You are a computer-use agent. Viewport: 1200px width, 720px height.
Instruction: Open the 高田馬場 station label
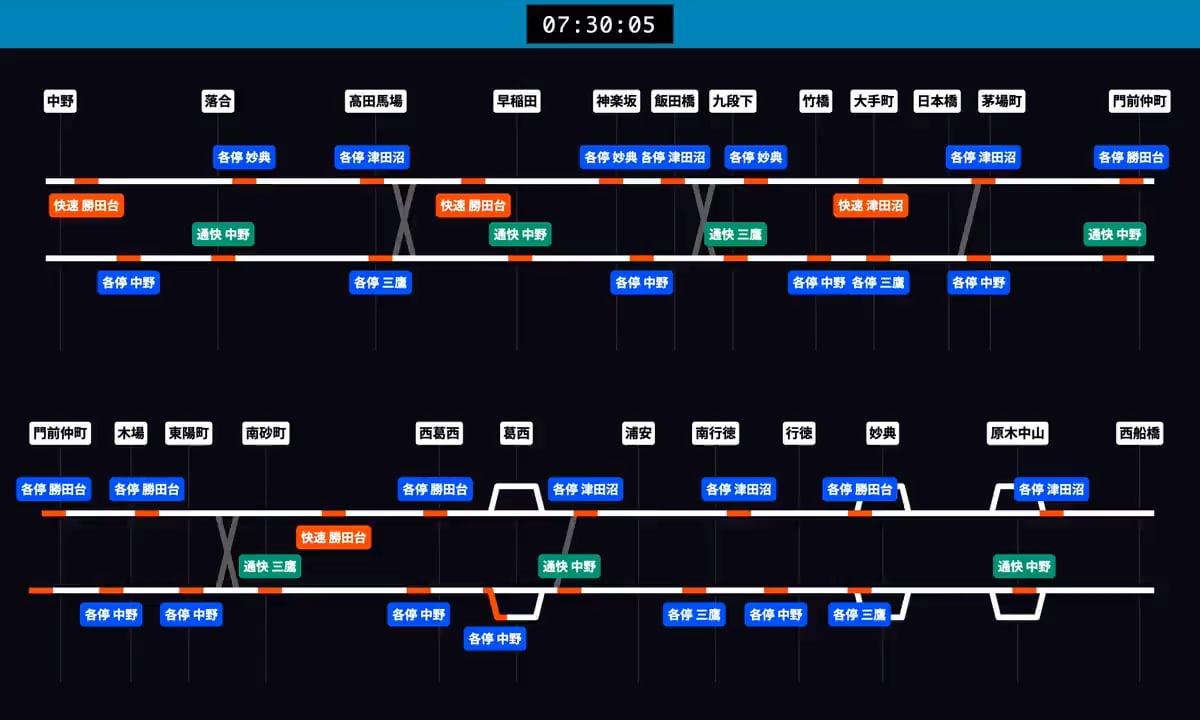376,101
